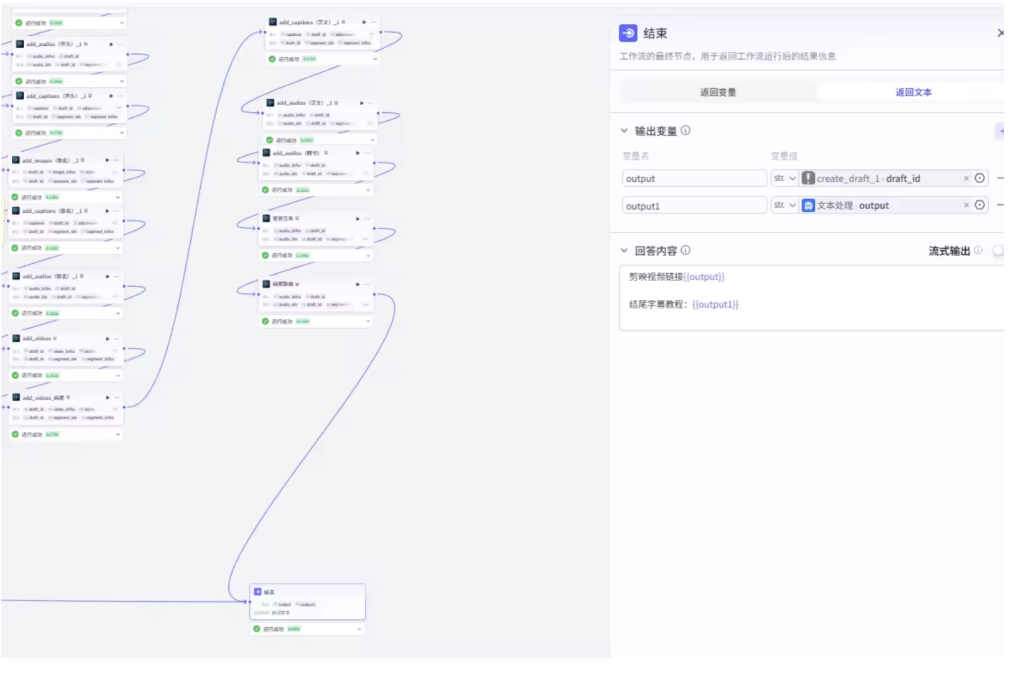
Task: Collapse the 输出变量 section
Action: click(x=625, y=131)
